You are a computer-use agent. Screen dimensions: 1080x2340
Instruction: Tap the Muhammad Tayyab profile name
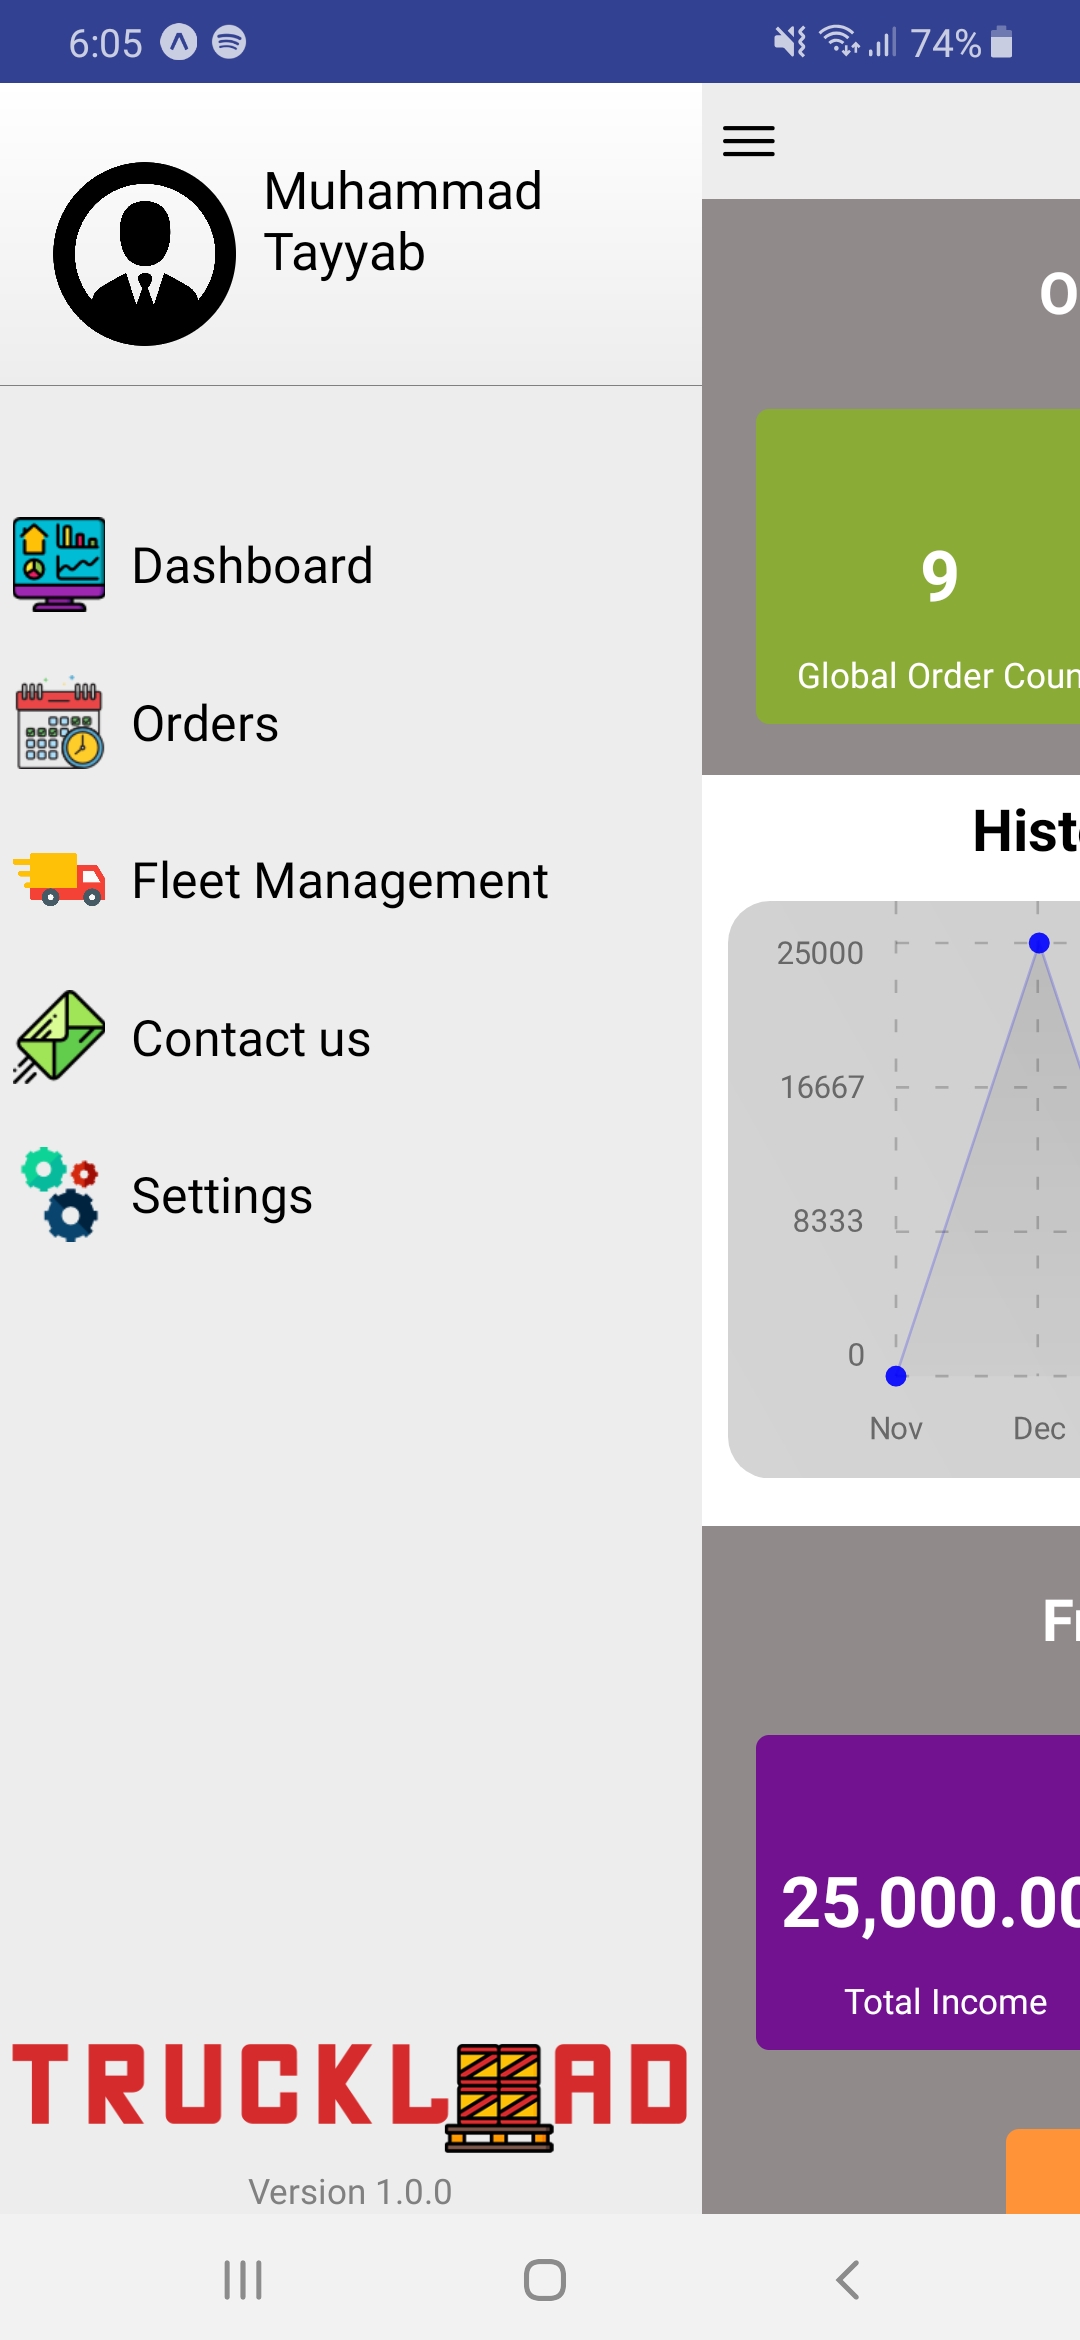(x=403, y=221)
